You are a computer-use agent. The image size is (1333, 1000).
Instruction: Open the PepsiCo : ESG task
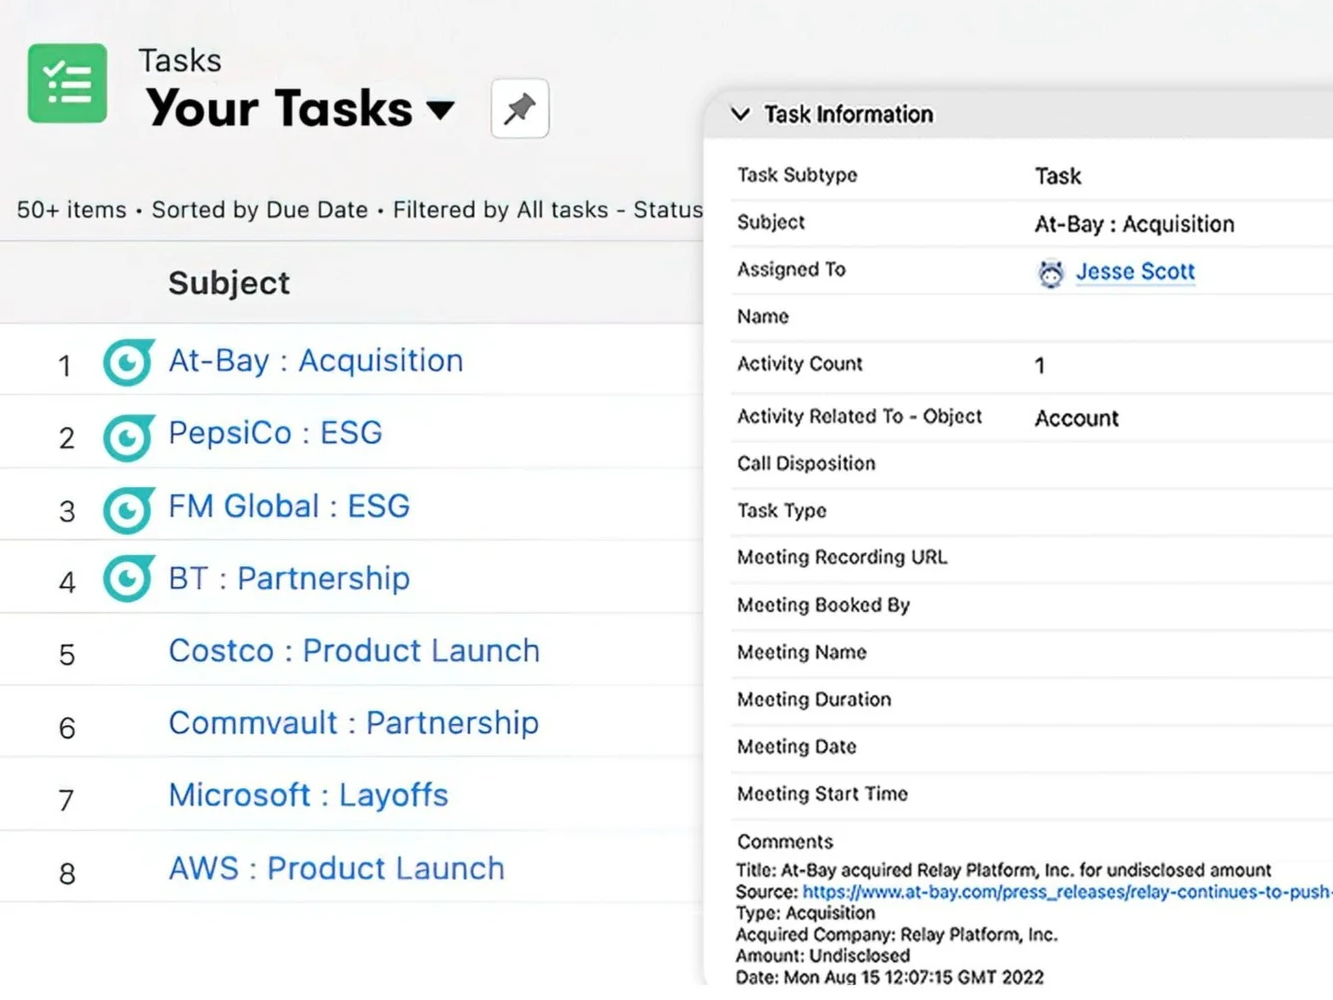275,433
